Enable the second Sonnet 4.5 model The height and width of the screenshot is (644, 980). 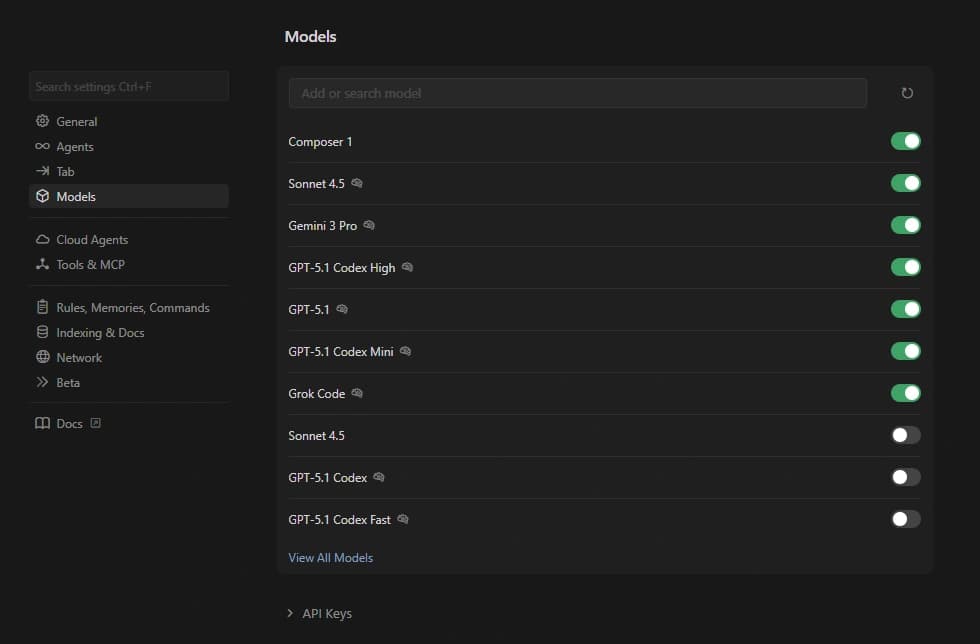point(905,435)
